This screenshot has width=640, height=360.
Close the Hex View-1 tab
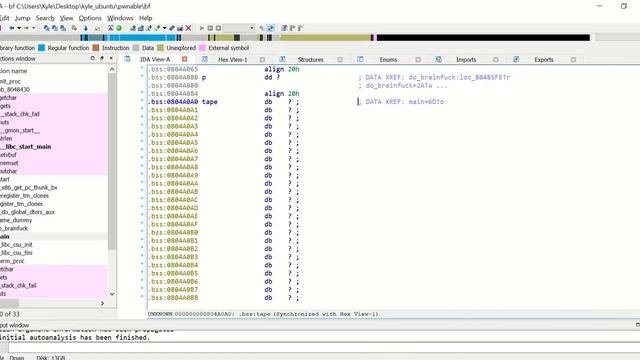[x=262, y=60]
